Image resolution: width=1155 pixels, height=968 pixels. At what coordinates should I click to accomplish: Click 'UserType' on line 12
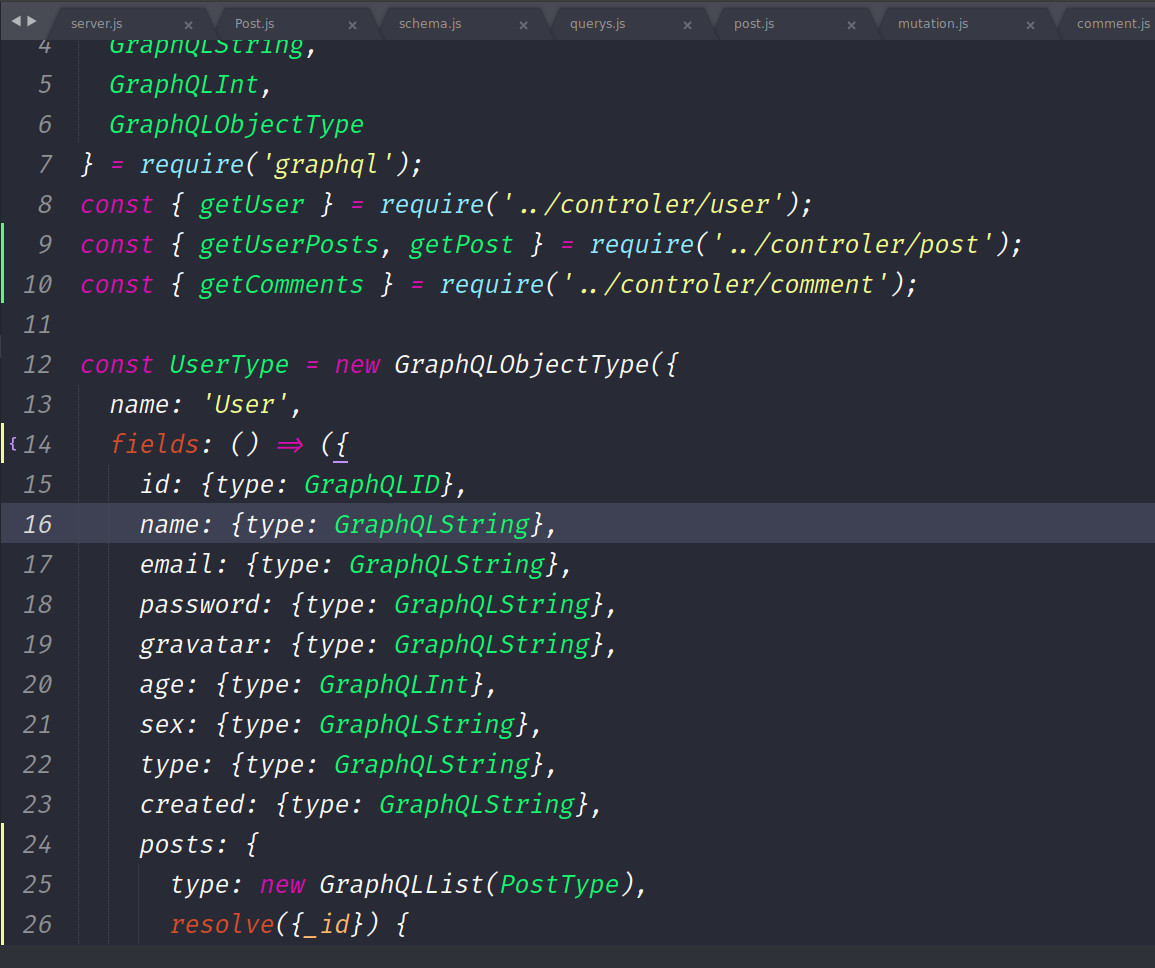click(x=229, y=364)
